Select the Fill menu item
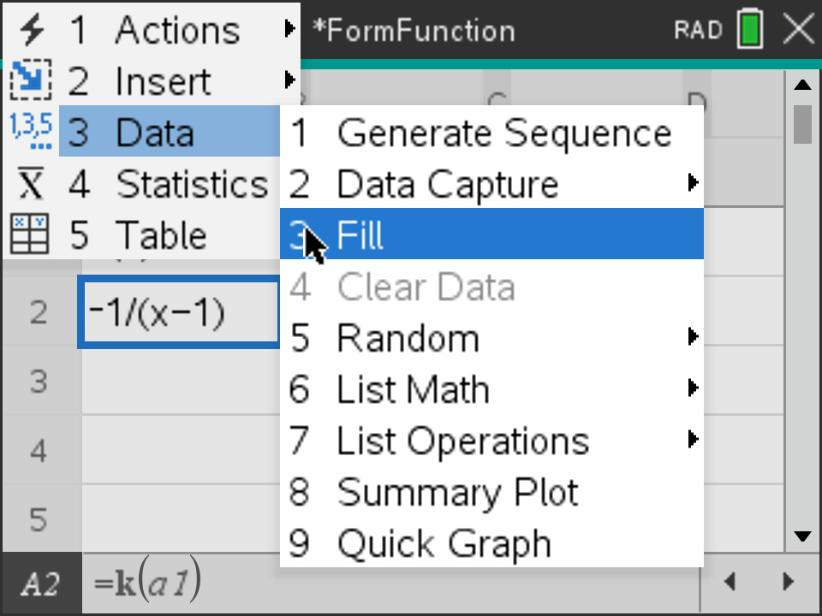This screenshot has height=616, width=822. [x=490, y=235]
